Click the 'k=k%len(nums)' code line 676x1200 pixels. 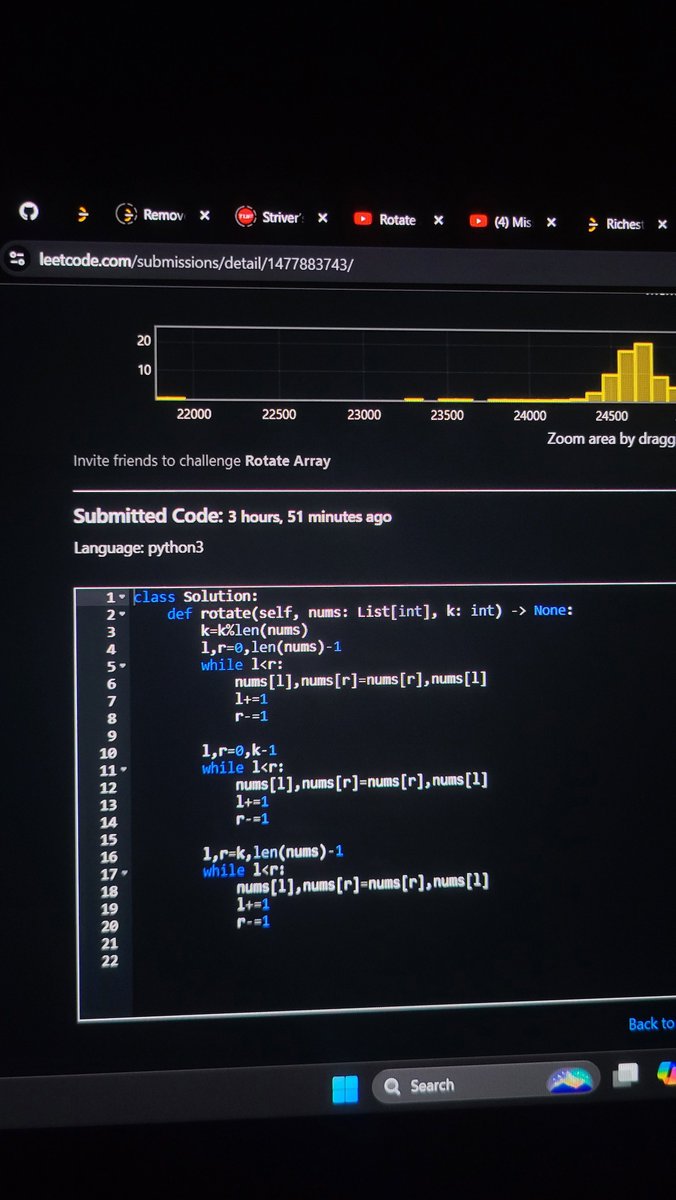pyautogui.click(x=254, y=629)
